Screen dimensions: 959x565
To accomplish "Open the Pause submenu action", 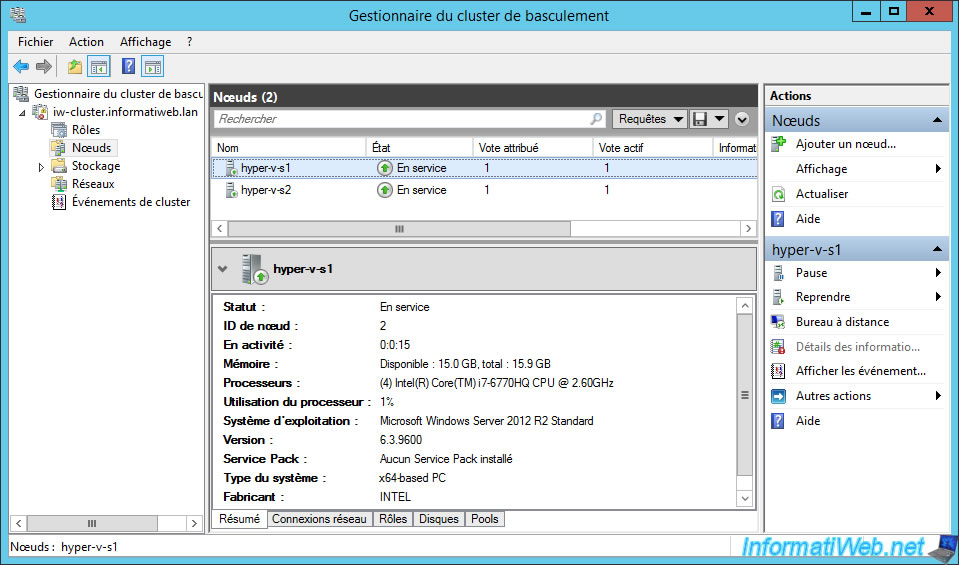I will click(x=856, y=273).
